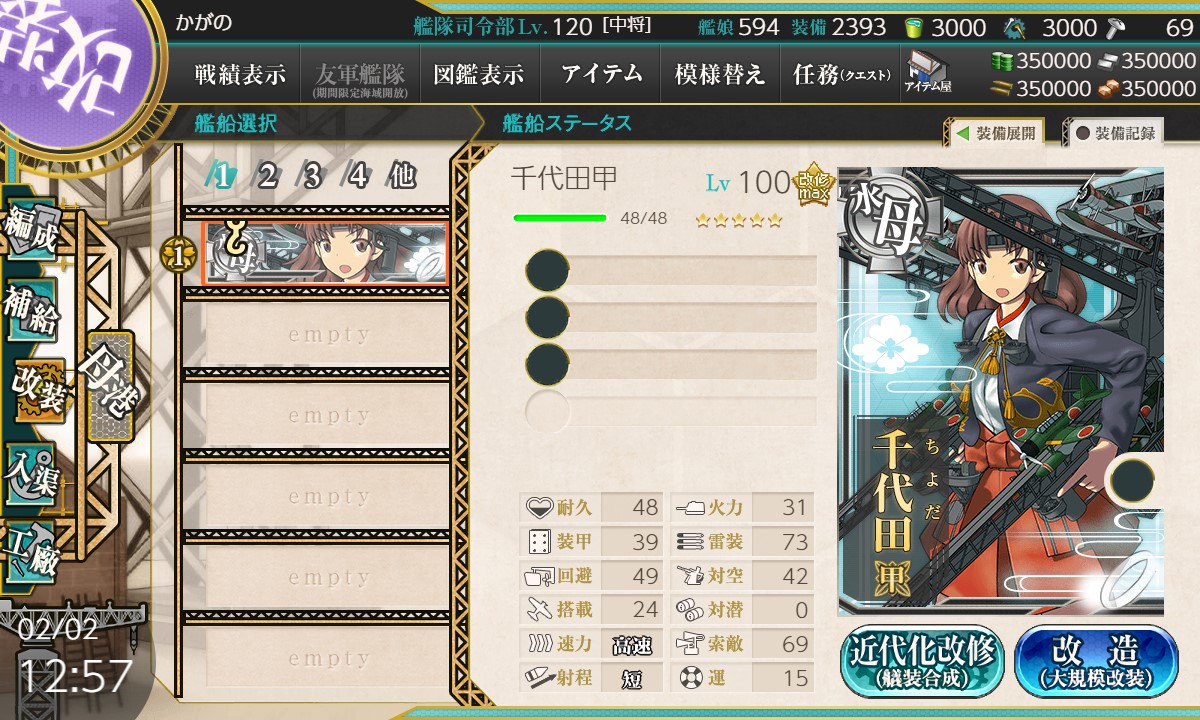Open the 補給 resupply sidebar icon

(32, 310)
